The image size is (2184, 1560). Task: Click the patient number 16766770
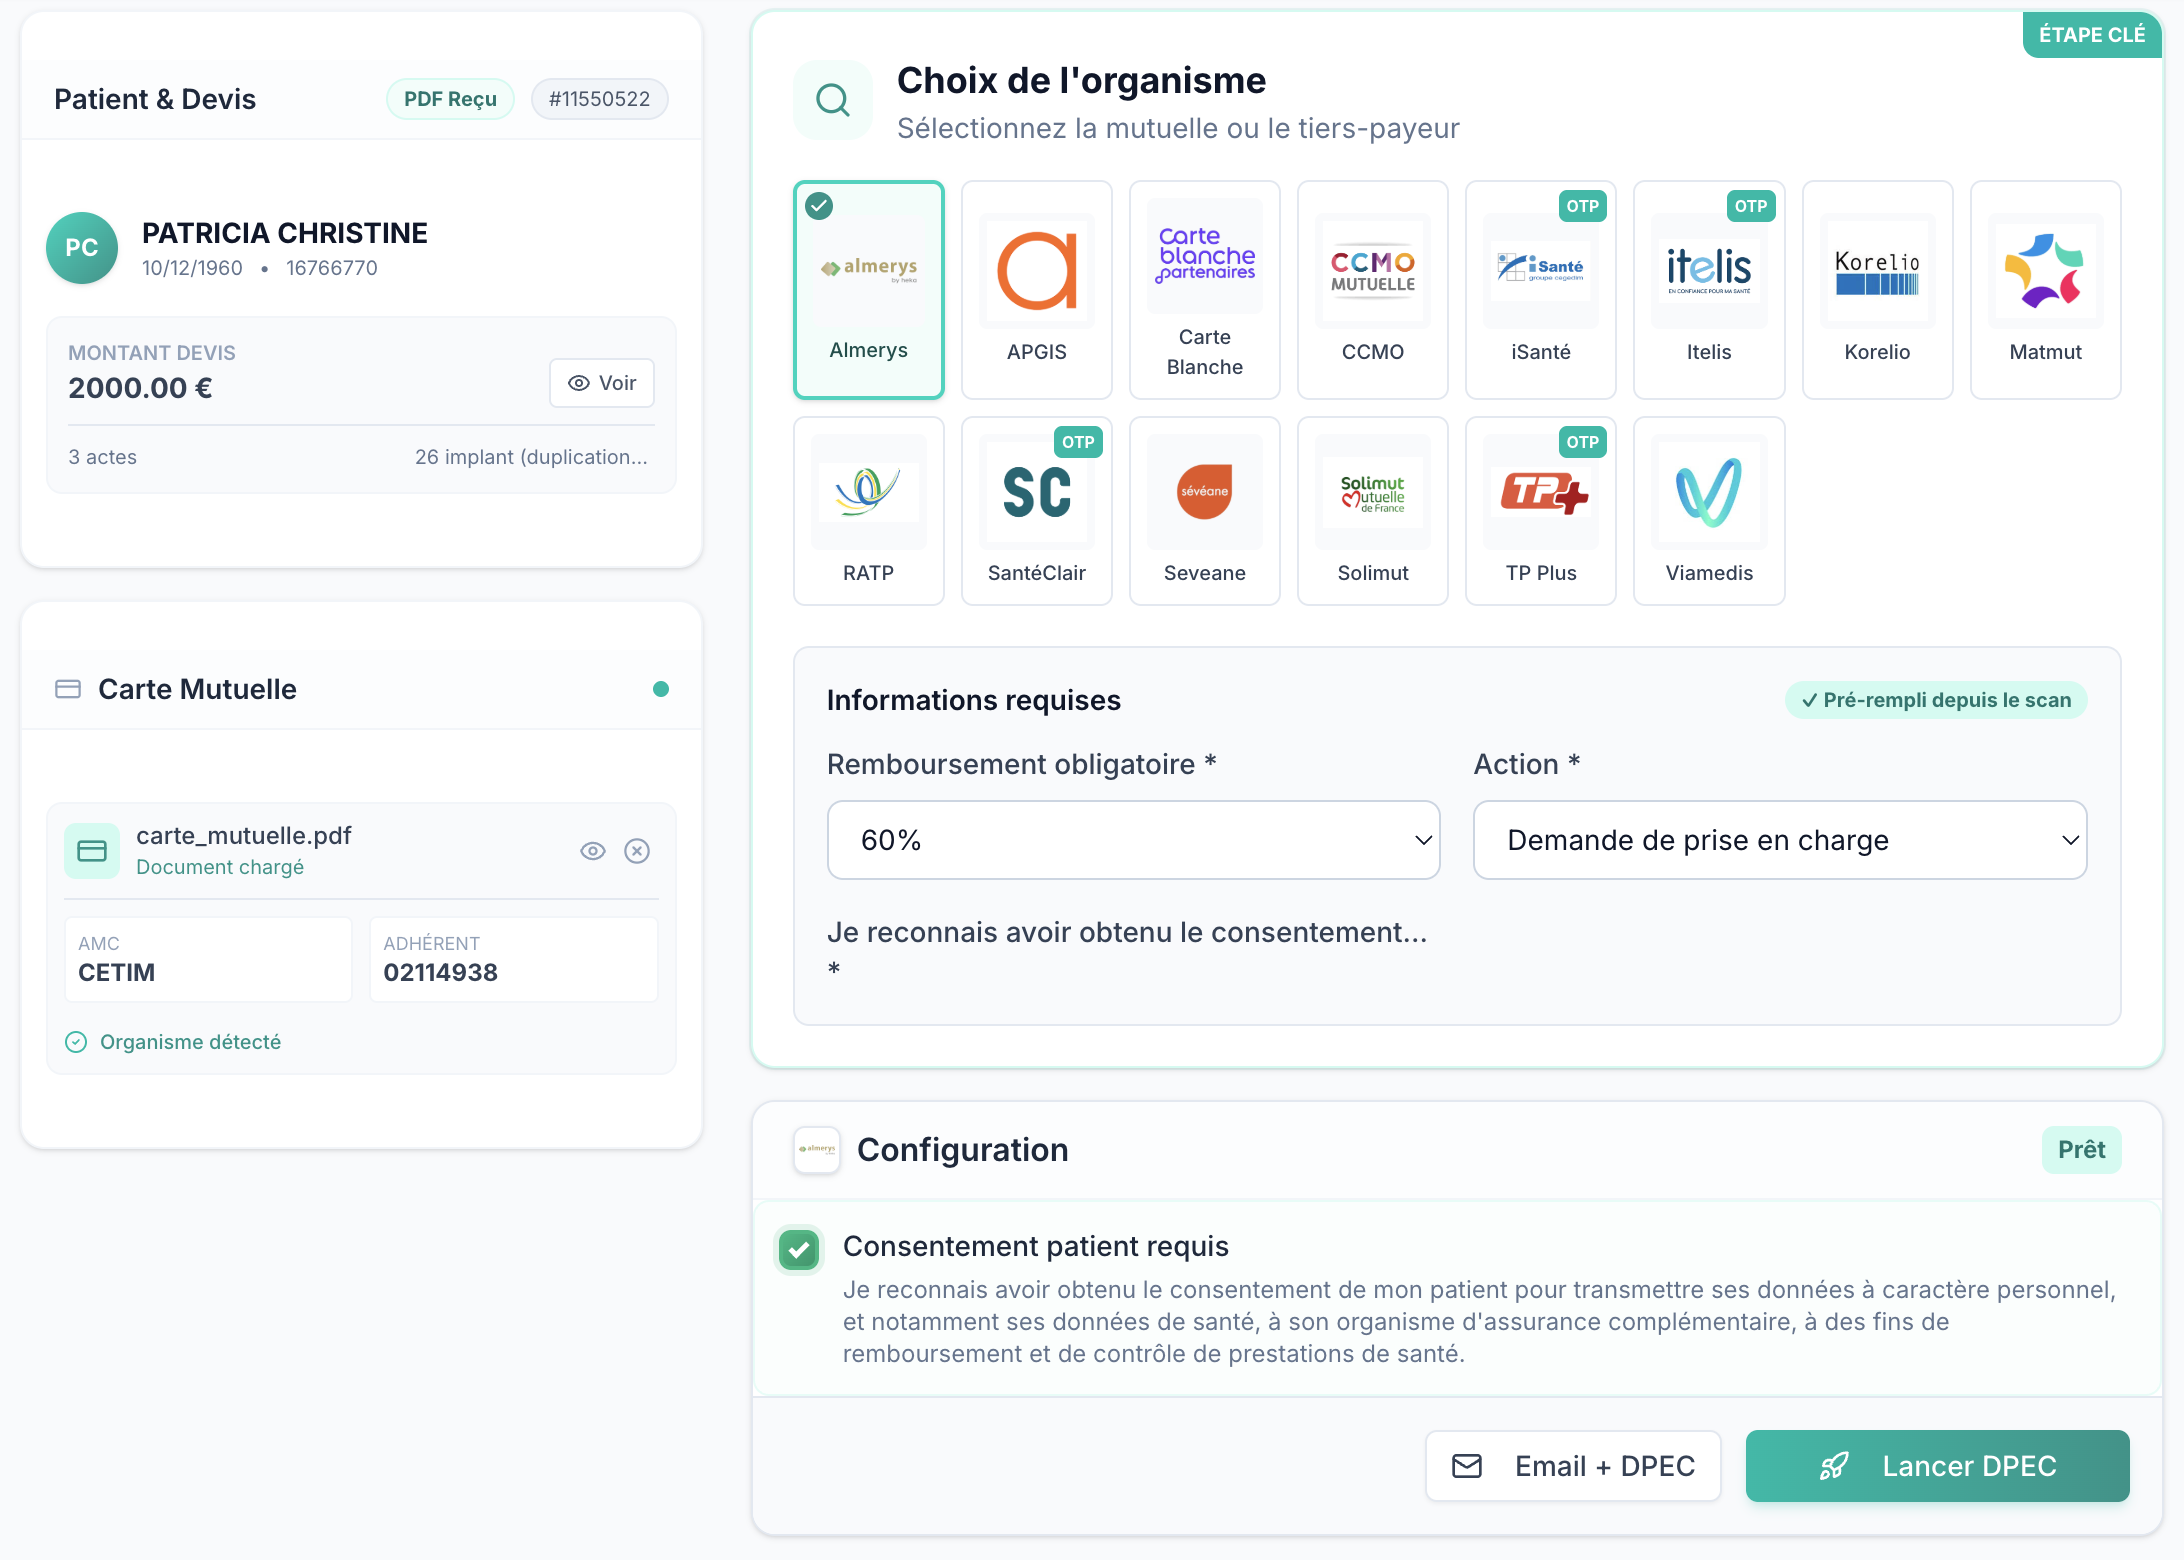tap(331, 268)
